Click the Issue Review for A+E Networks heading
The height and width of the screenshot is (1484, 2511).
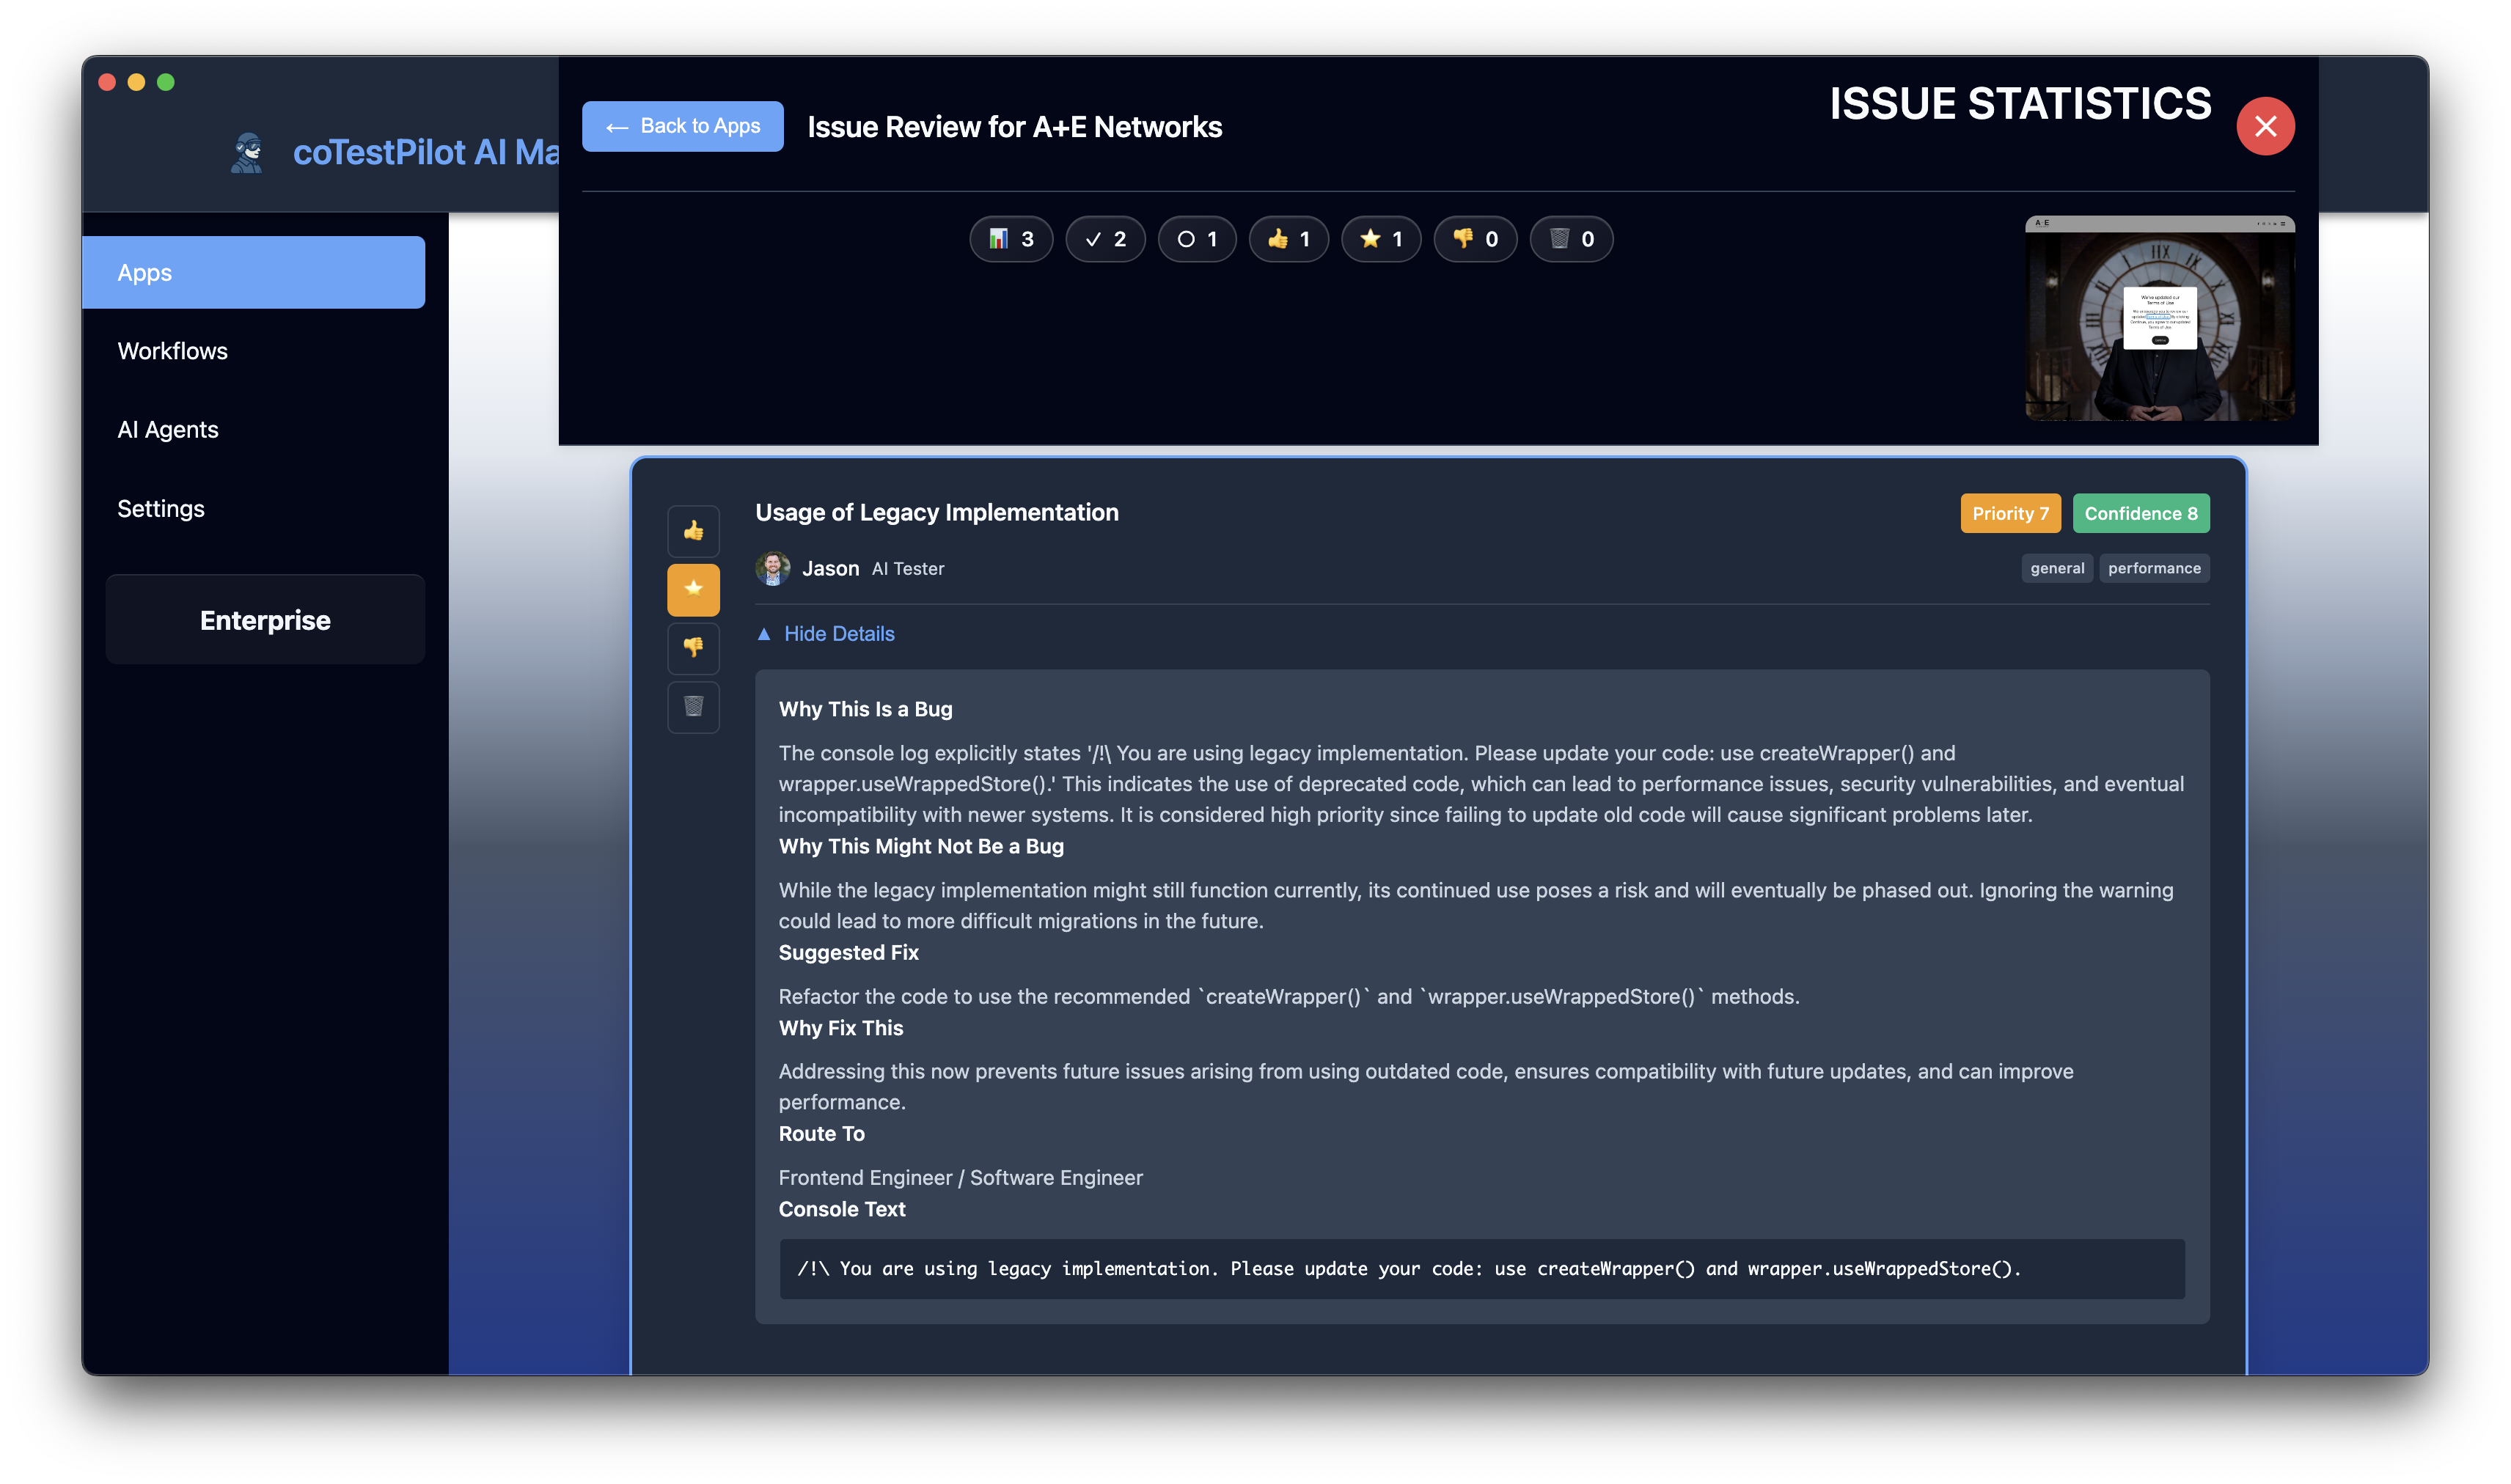click(1015, 127)
